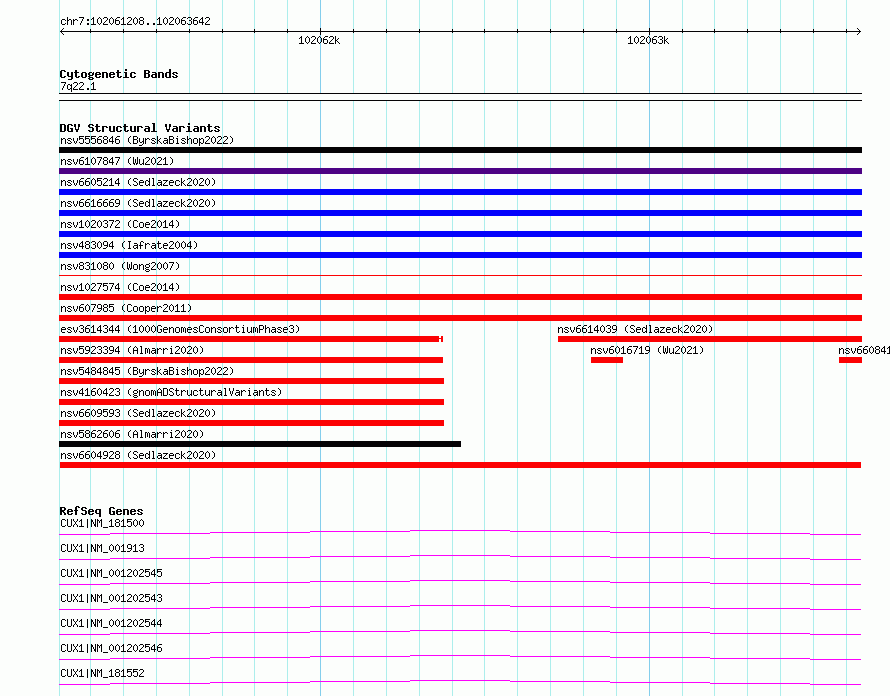Click the 102062k ruler tick label
Screen dimensions: 890x696
click(319, 40)
